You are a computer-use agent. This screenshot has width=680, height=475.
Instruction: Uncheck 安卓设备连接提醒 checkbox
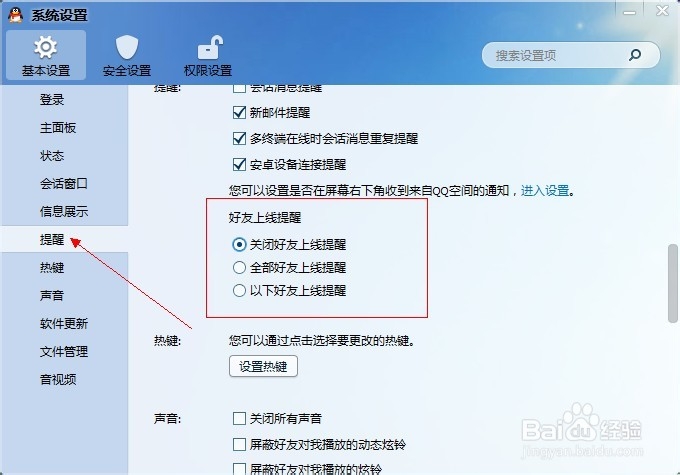tap(239, 164)
